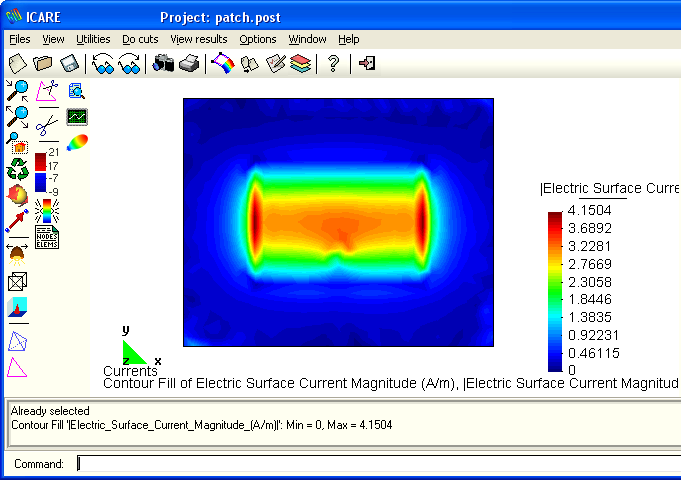Click the magenta triangle icon

tap(17, 367)
